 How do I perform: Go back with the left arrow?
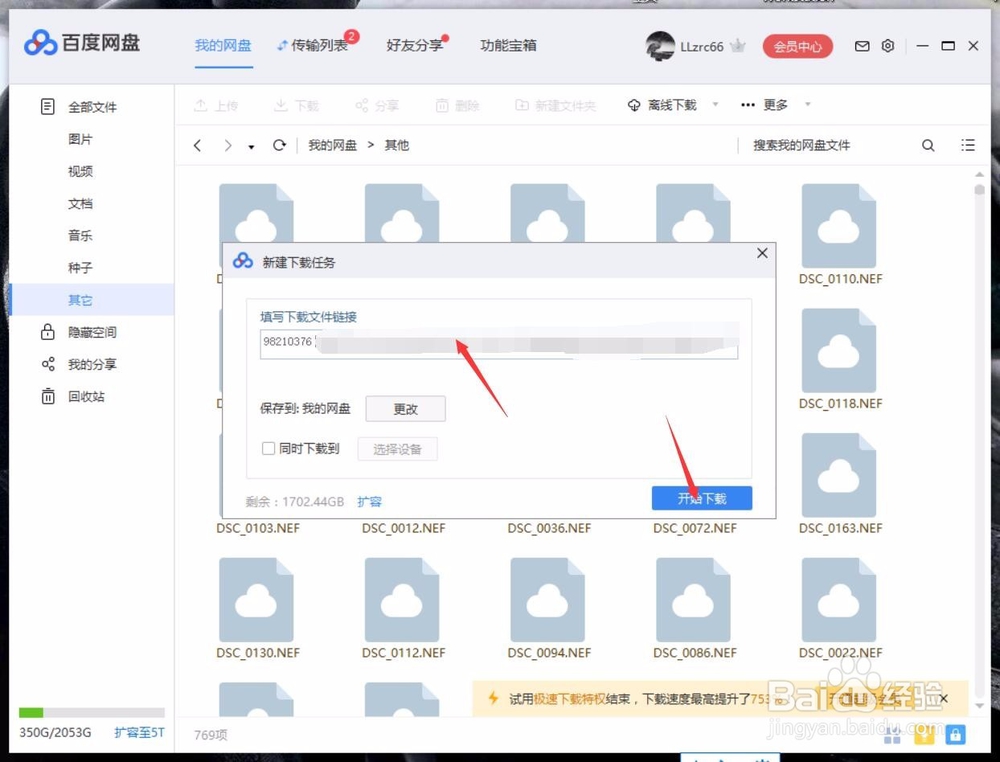point(198,145)
